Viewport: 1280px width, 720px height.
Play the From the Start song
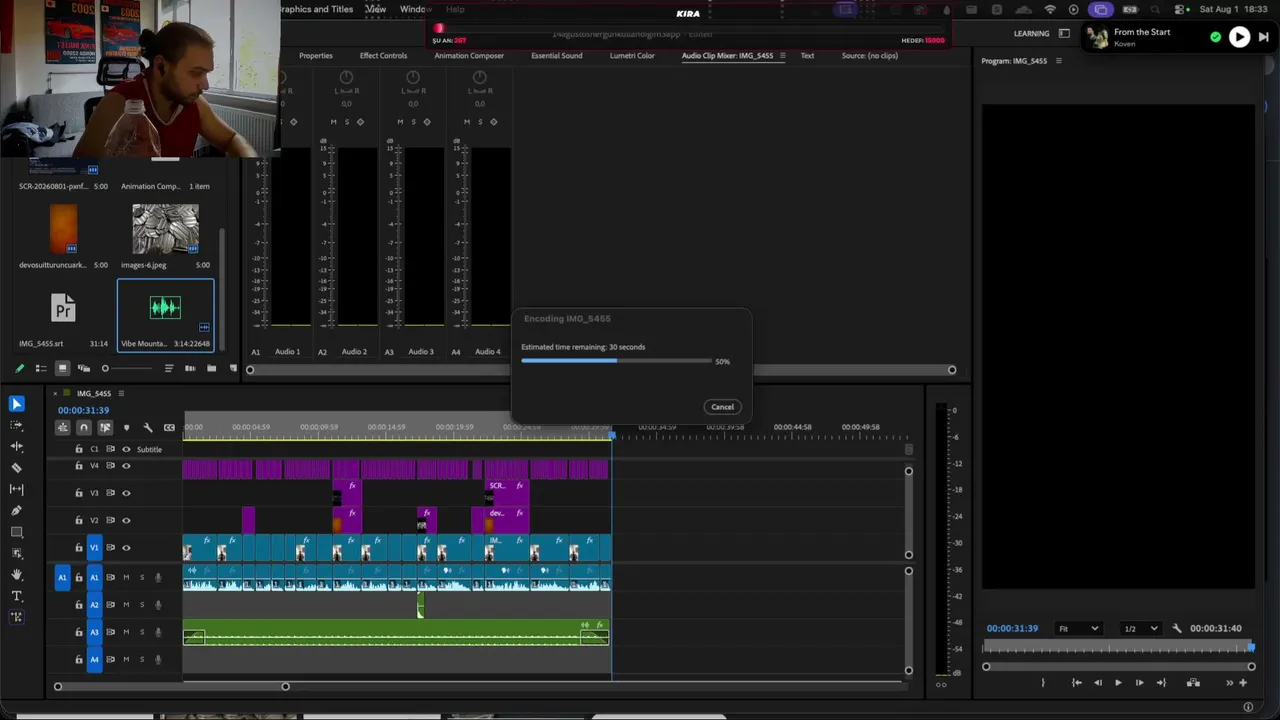(x=1239, y=37)
